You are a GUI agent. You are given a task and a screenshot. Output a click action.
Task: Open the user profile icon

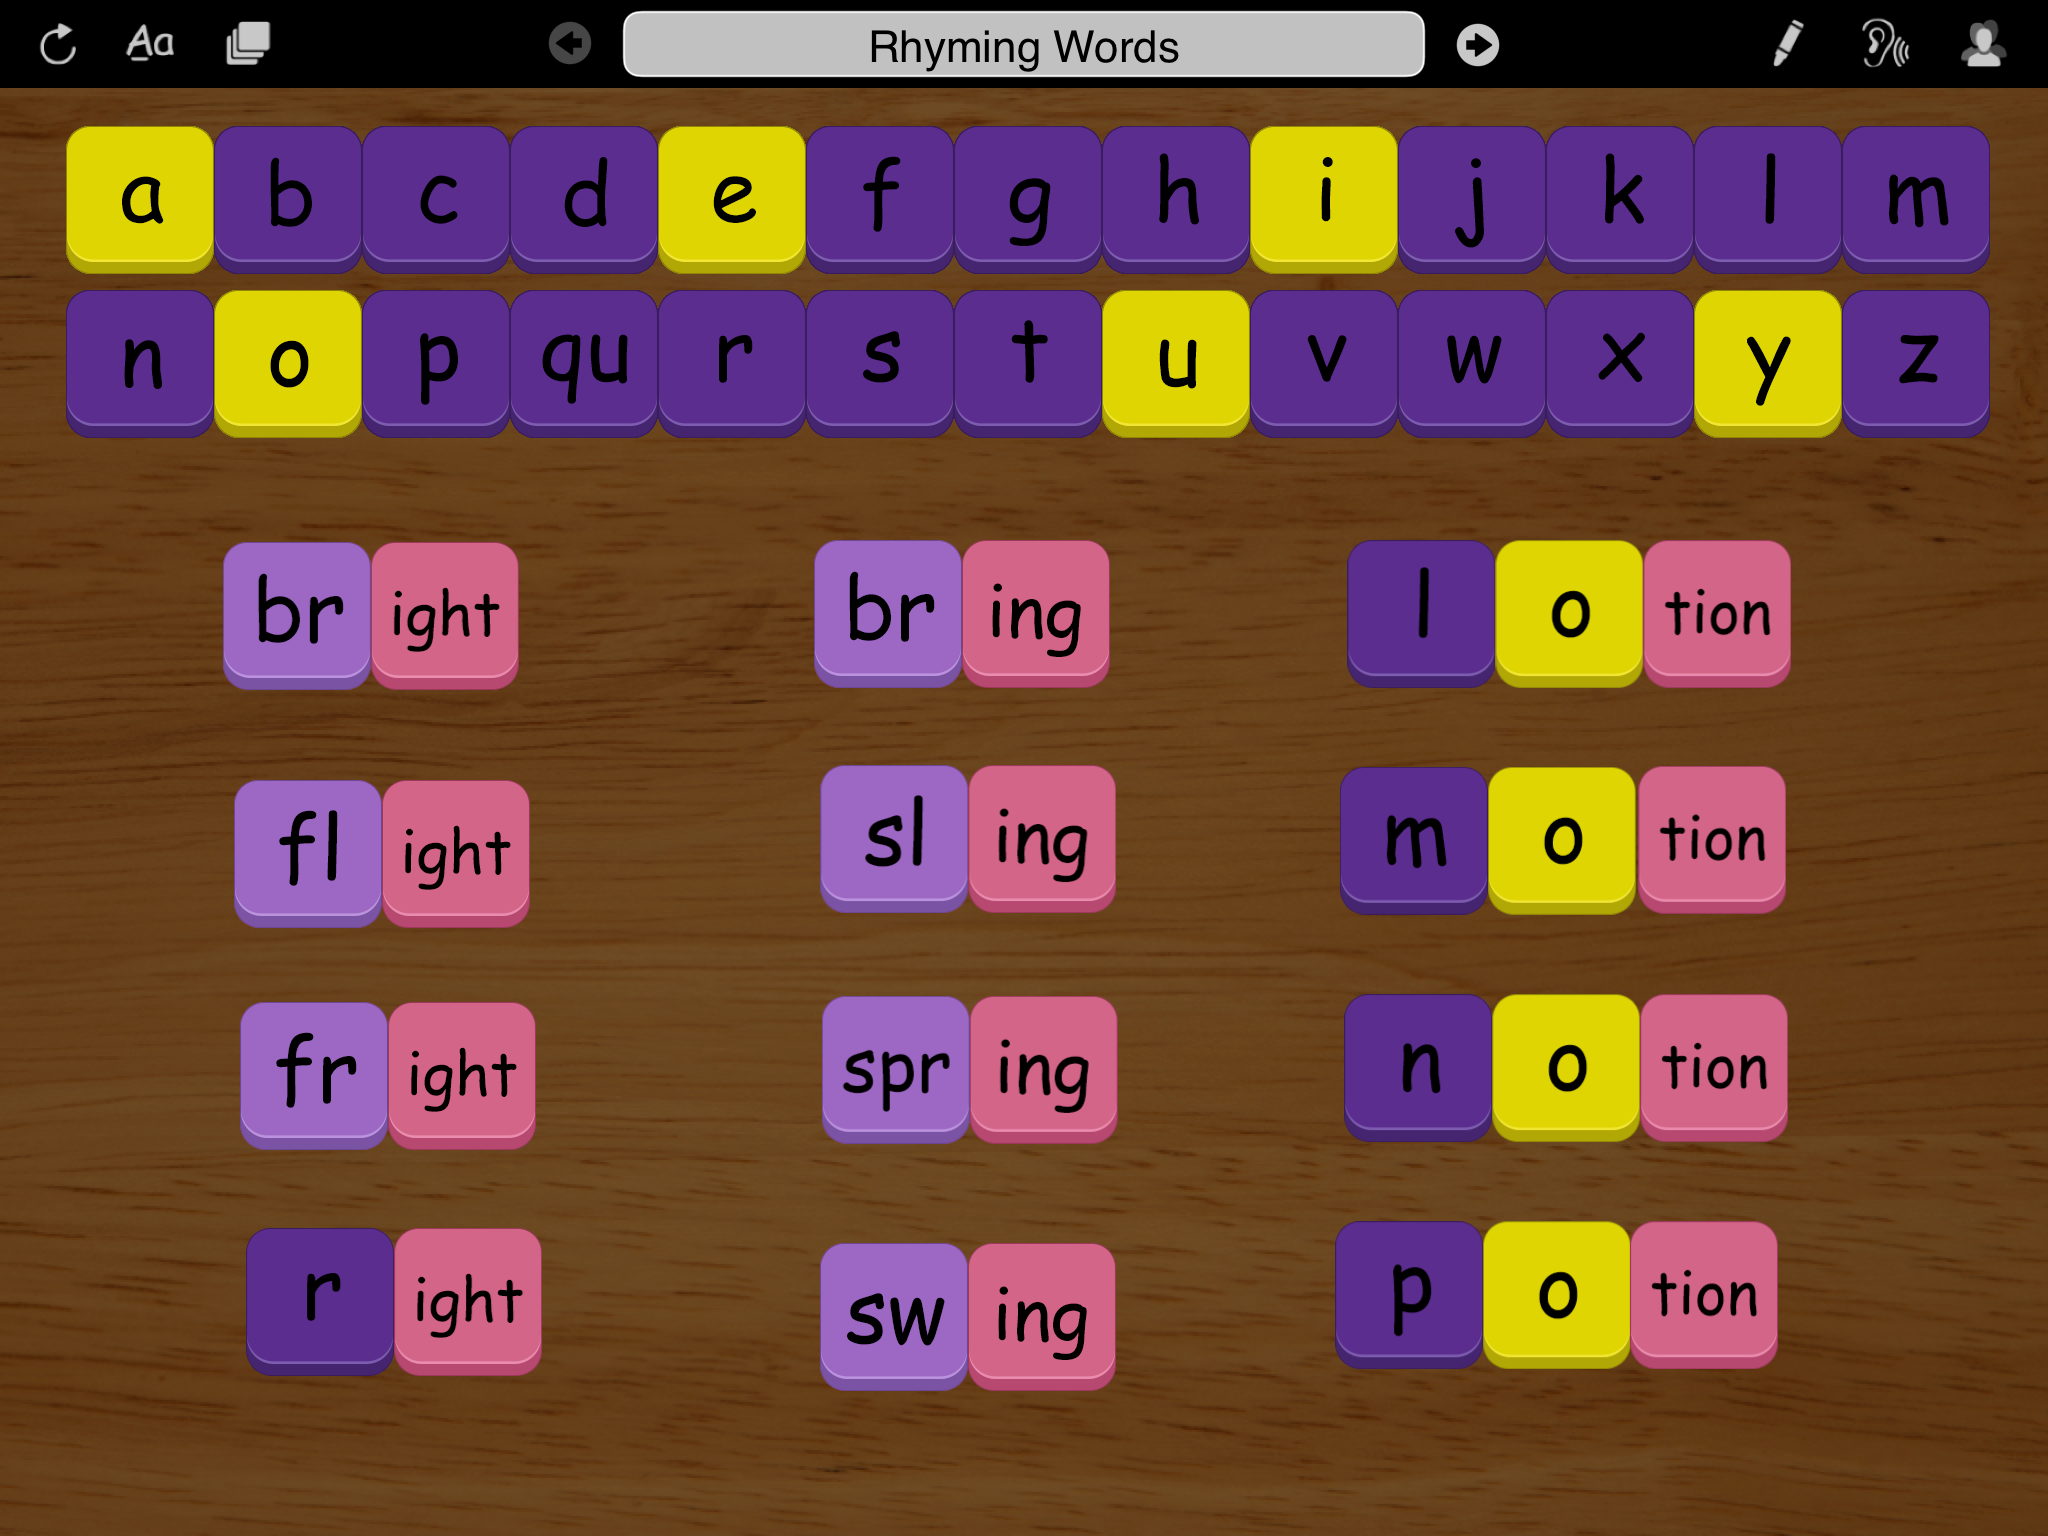coord(1982,45)
